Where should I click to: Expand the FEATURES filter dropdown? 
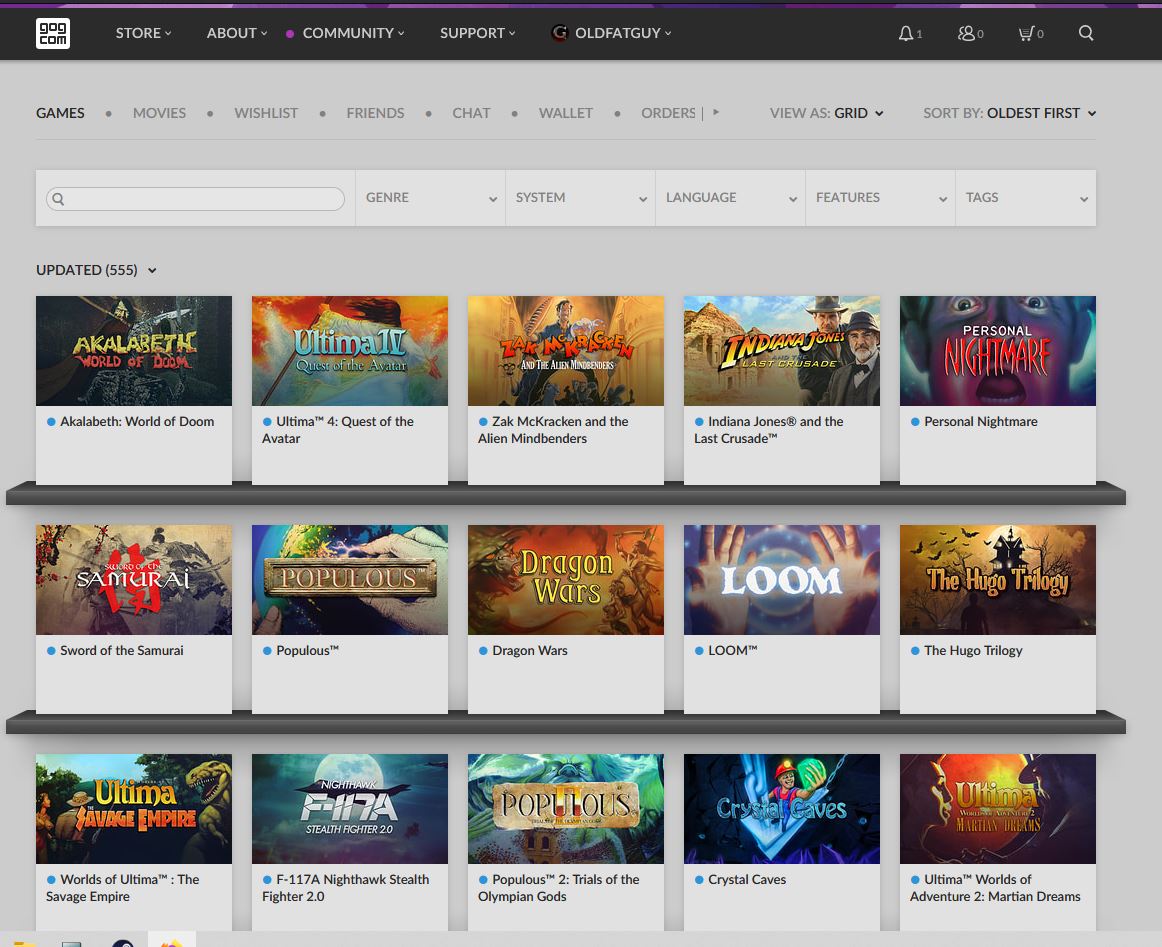[x=880, y=198]
